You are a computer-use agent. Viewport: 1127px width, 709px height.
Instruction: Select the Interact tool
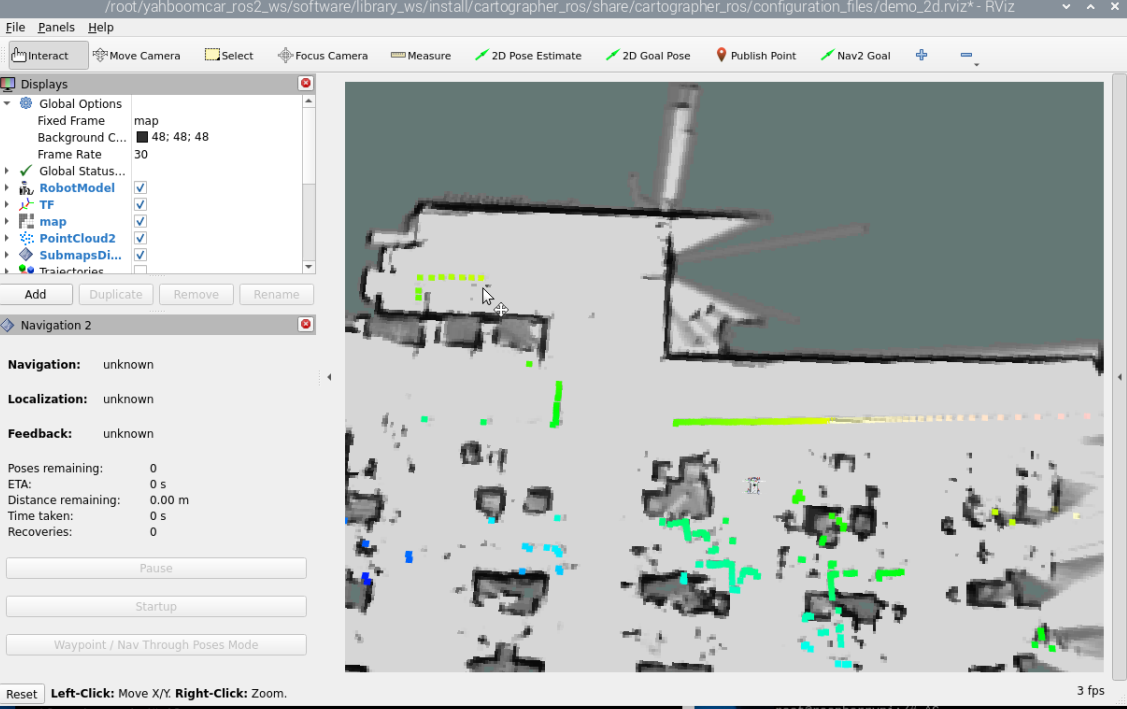[41, 56]
